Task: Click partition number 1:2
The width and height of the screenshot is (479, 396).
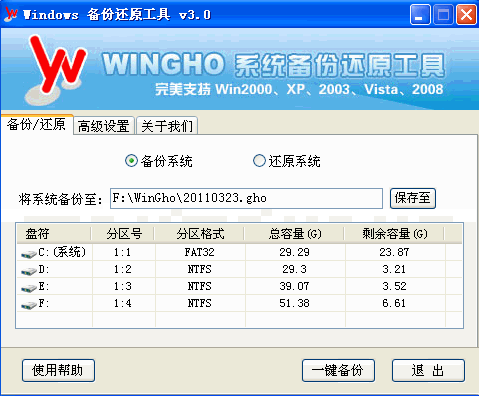Action: (122, 269)
